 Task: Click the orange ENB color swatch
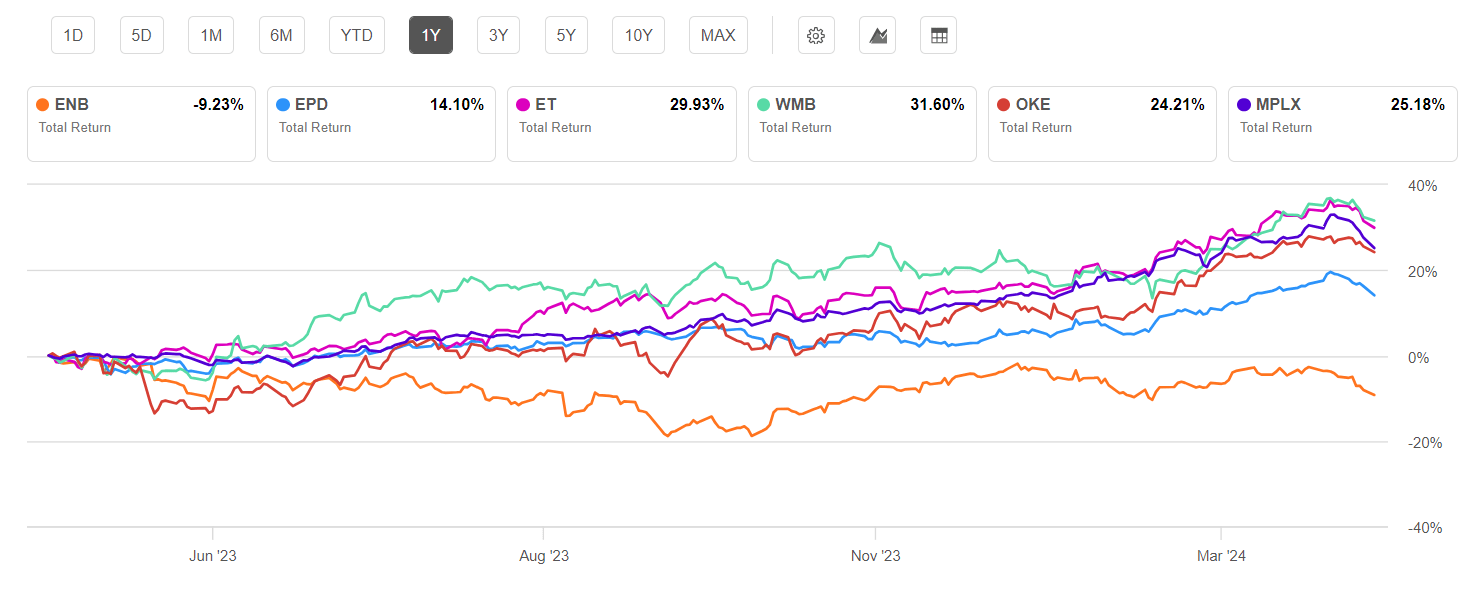click(x=43, y=104)
